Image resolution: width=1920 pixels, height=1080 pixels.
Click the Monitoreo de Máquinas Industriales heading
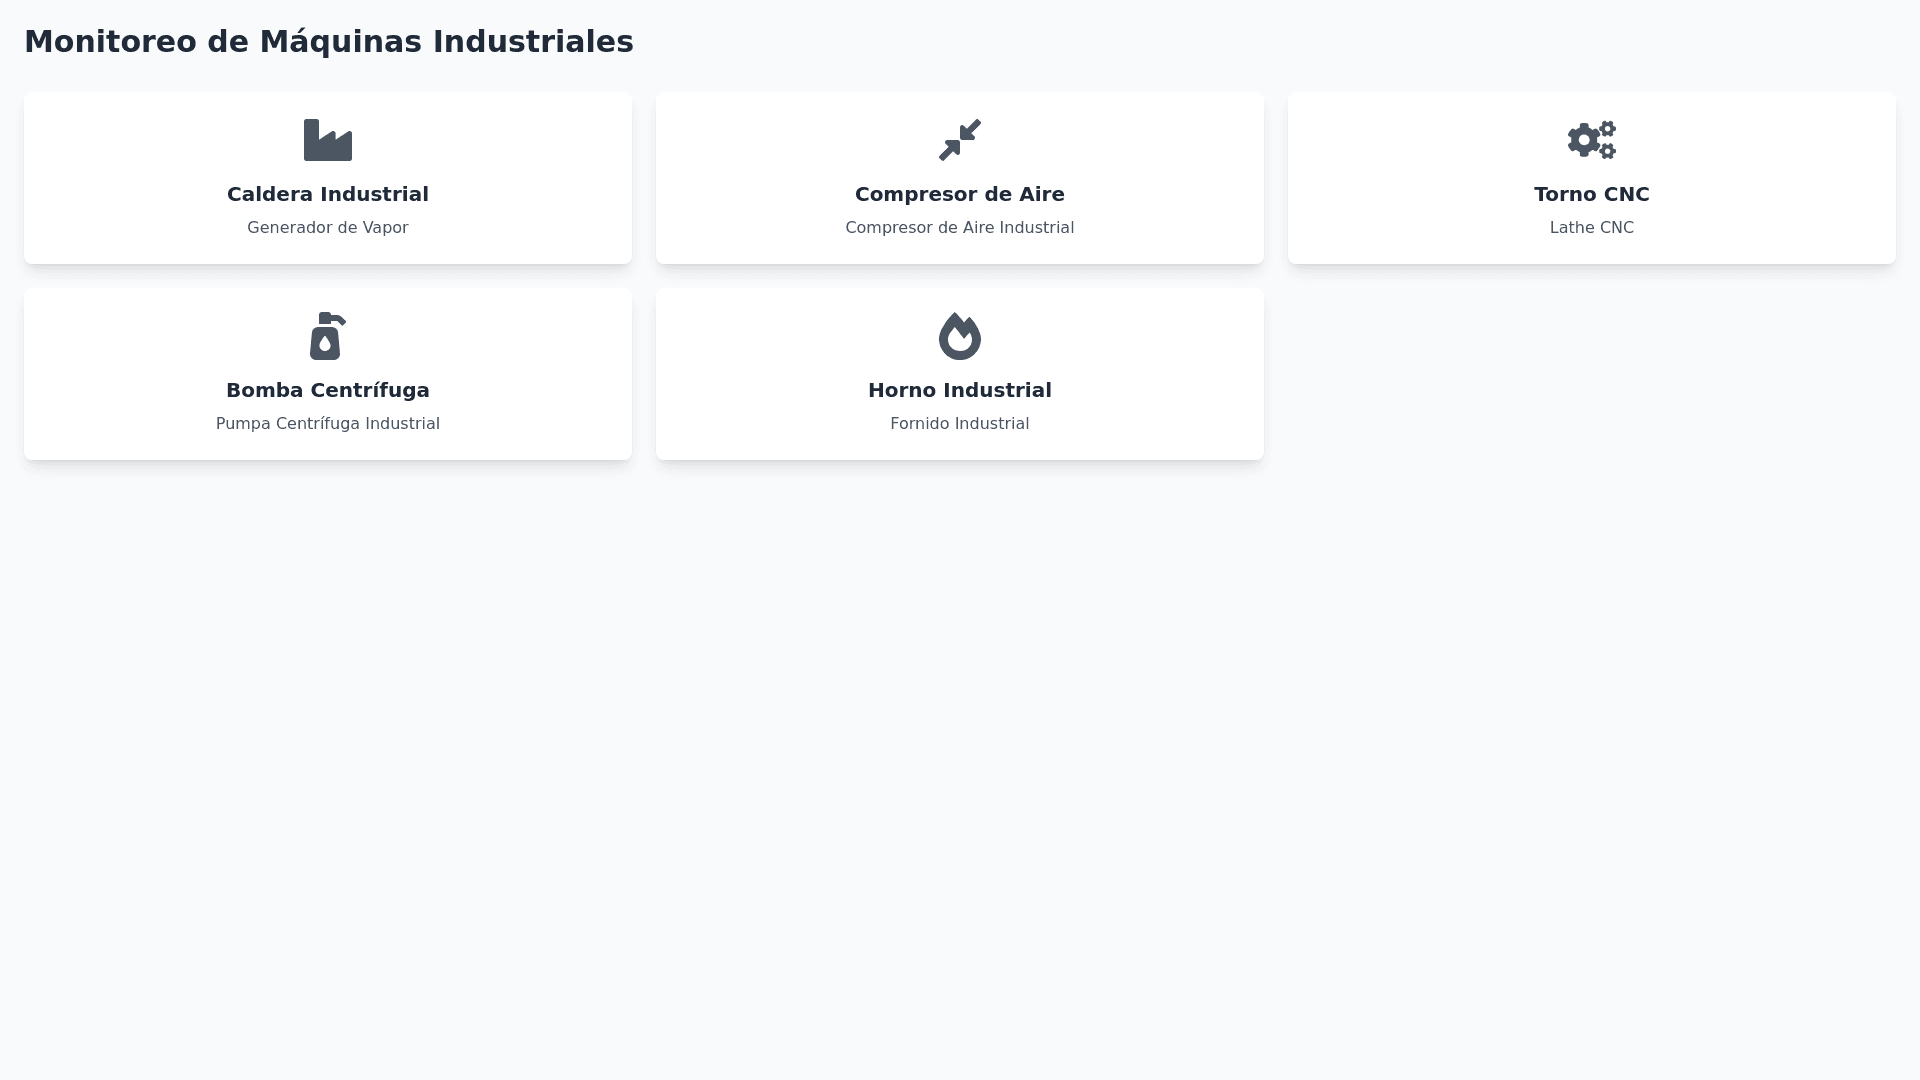(x=329, y=42)
